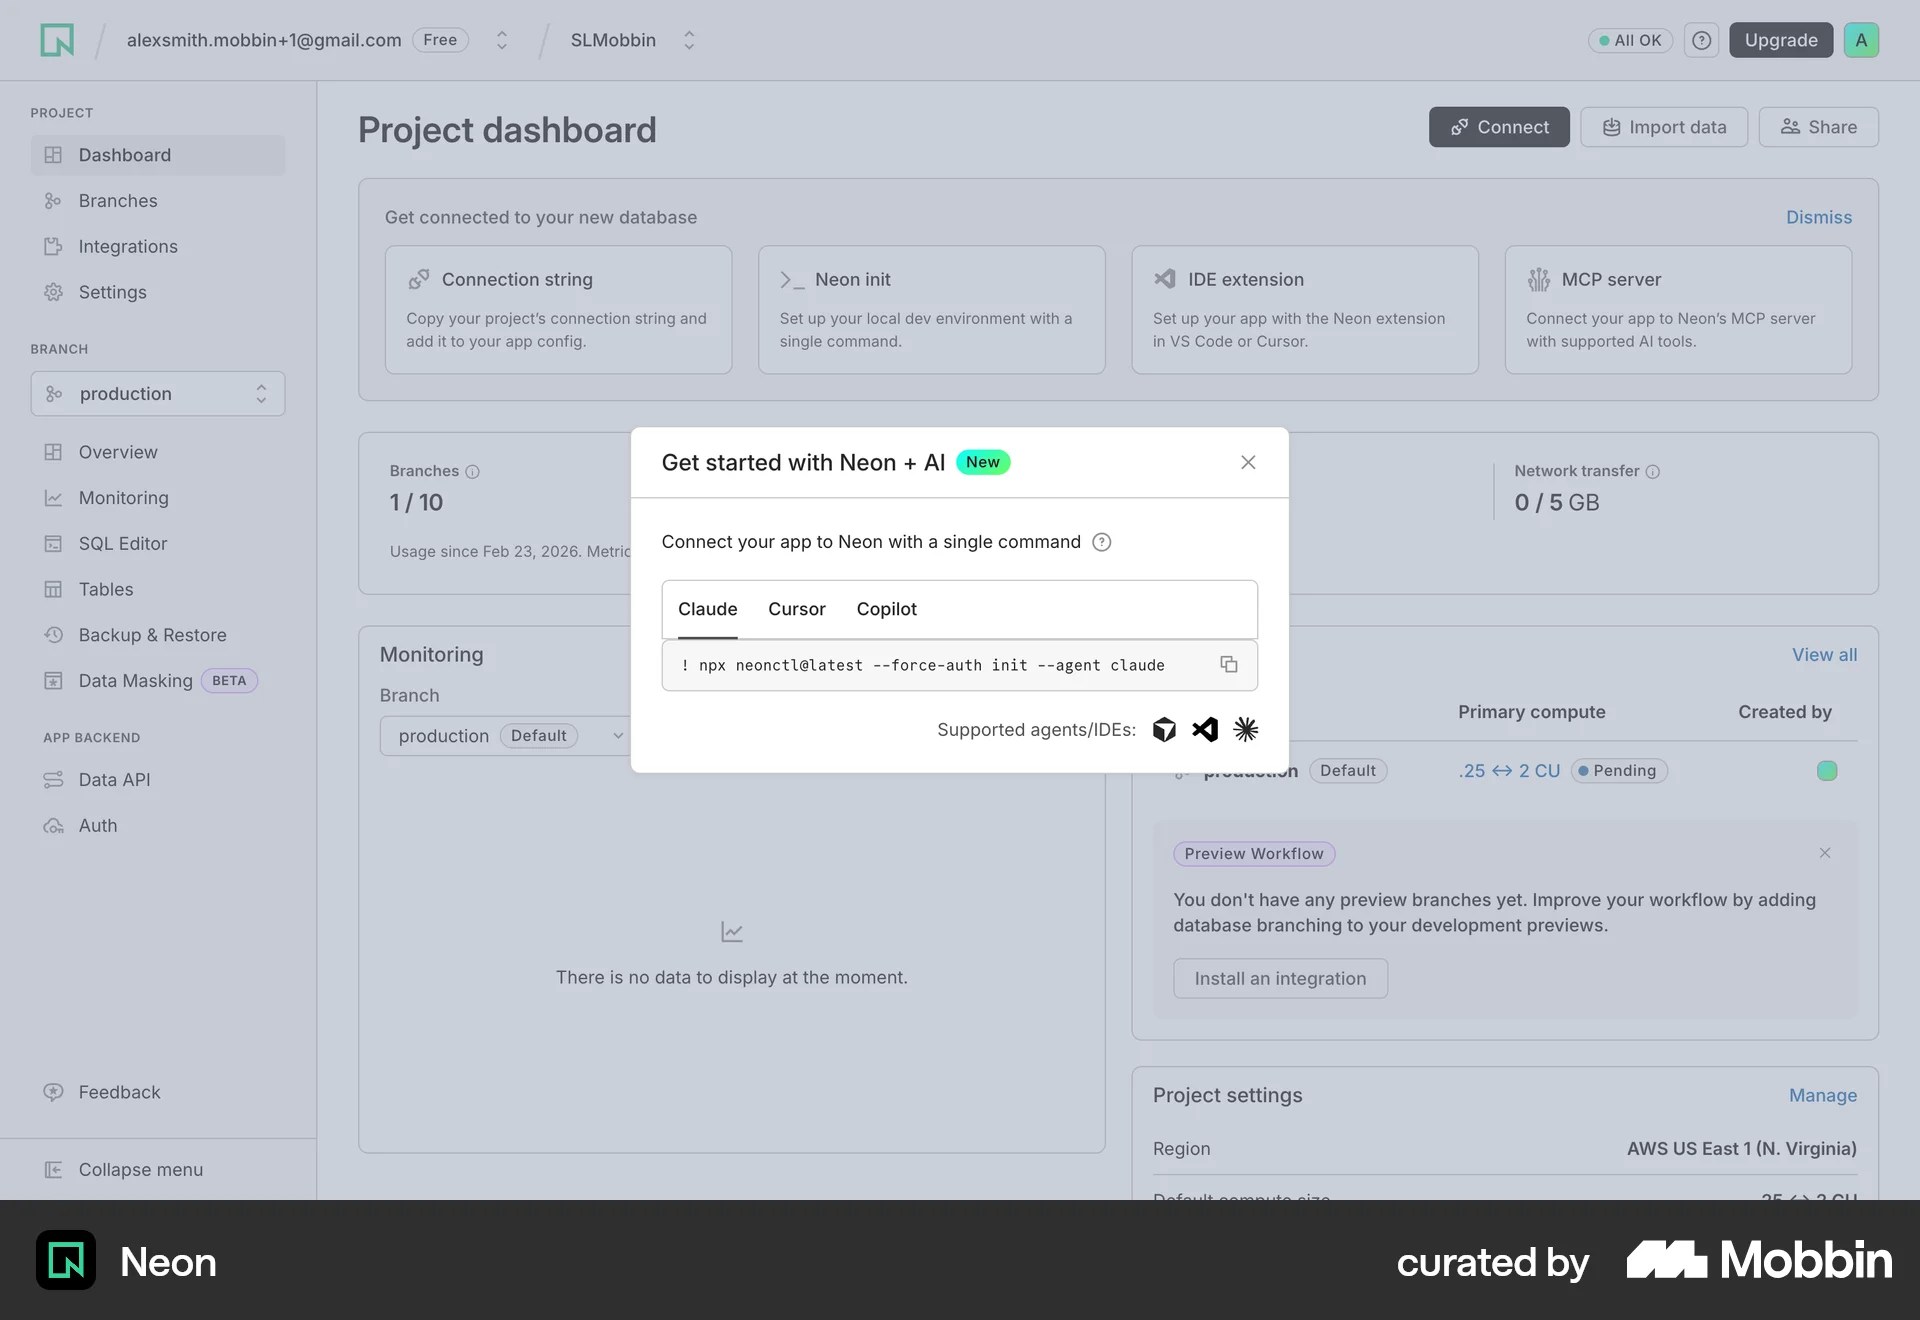The width and height of the screenshot is (1920, 1320).
Task: Expand the SLMobbin project switcher
Action: point(689,40)
